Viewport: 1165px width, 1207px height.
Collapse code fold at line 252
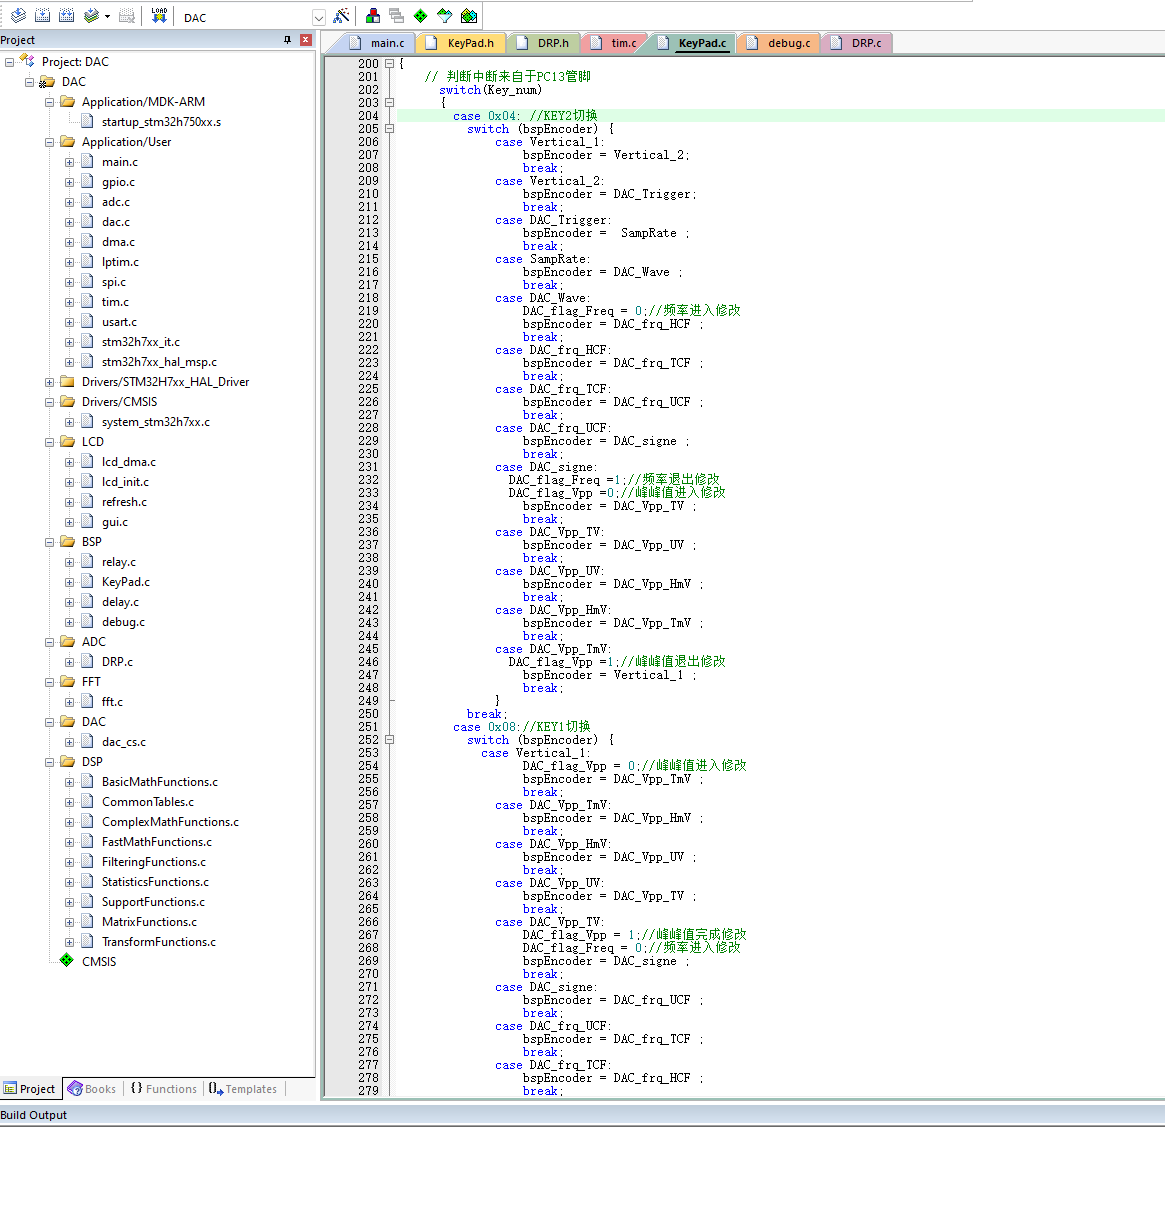(390, 740)
